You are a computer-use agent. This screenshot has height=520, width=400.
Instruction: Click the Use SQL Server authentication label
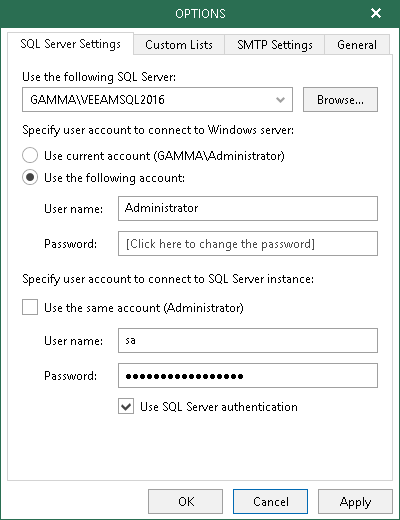pos(219,407)
